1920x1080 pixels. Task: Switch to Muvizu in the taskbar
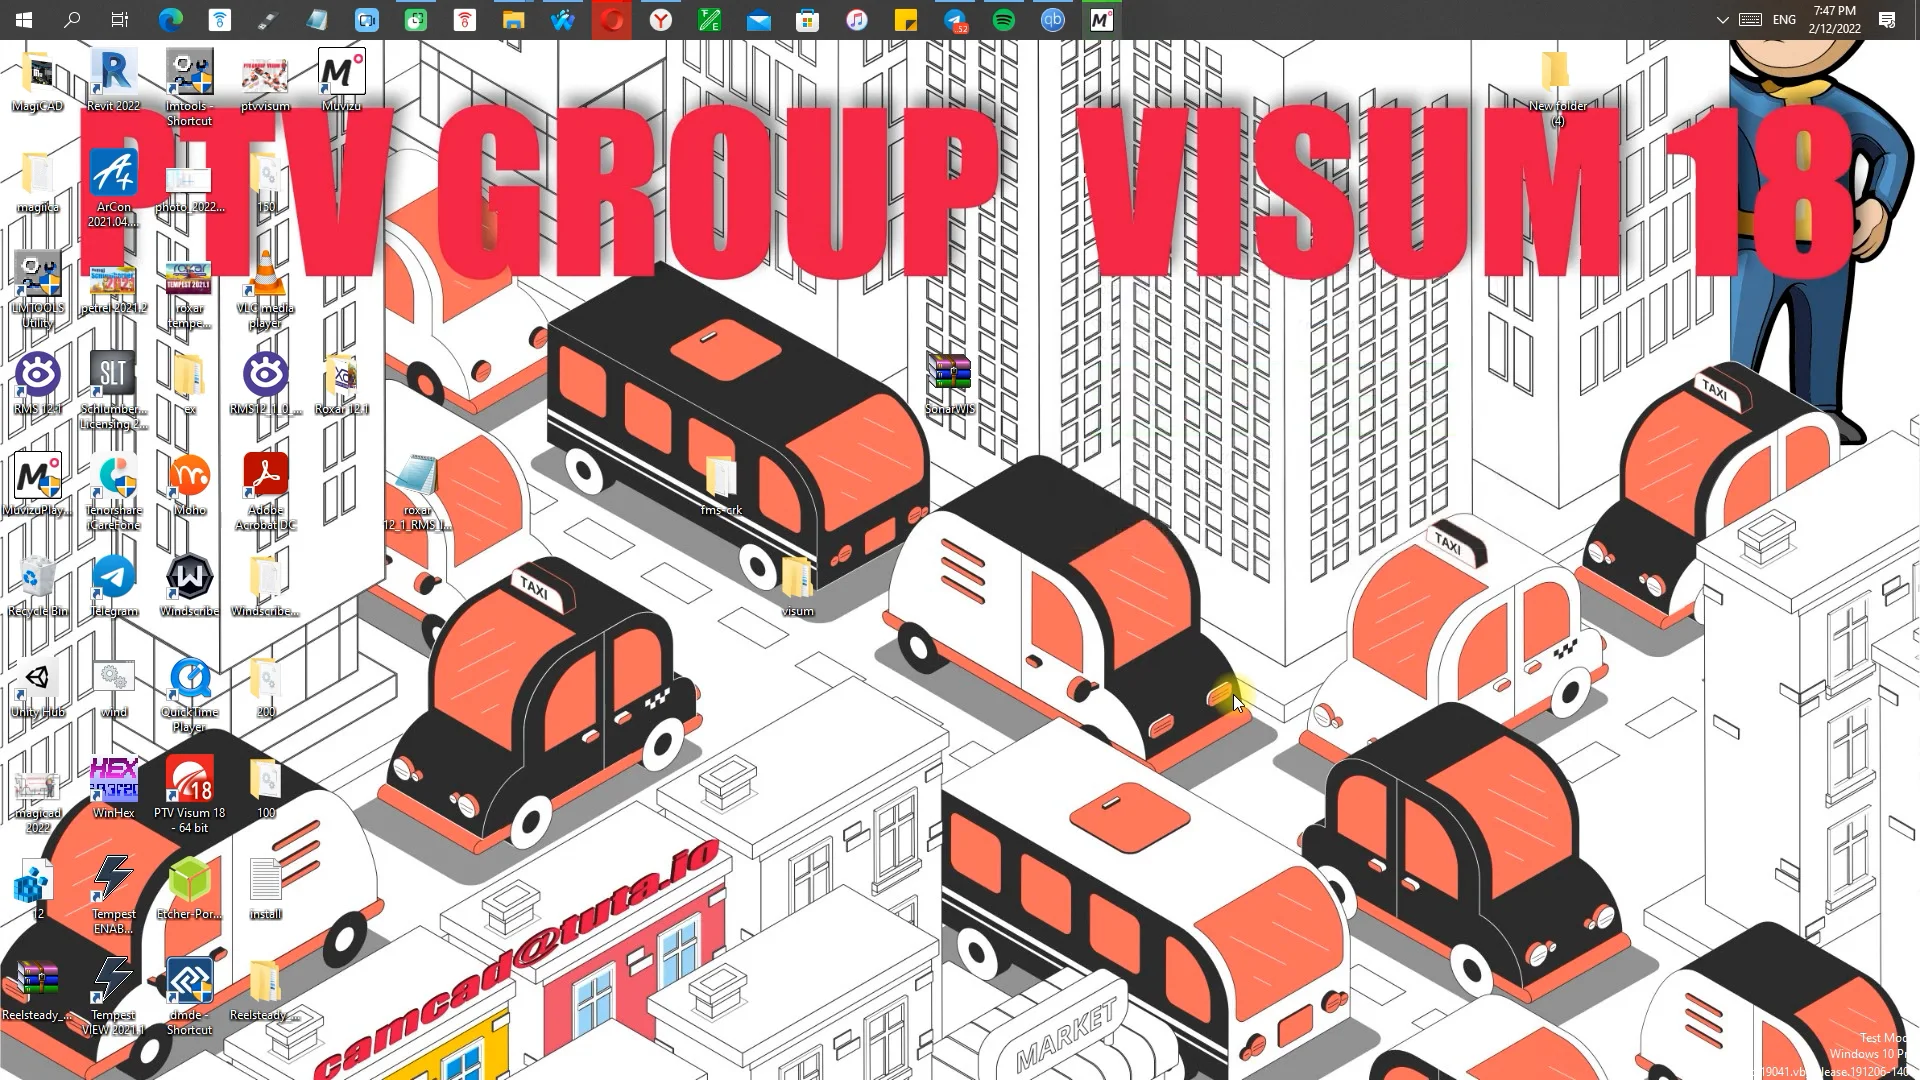tap(1102, 20)
